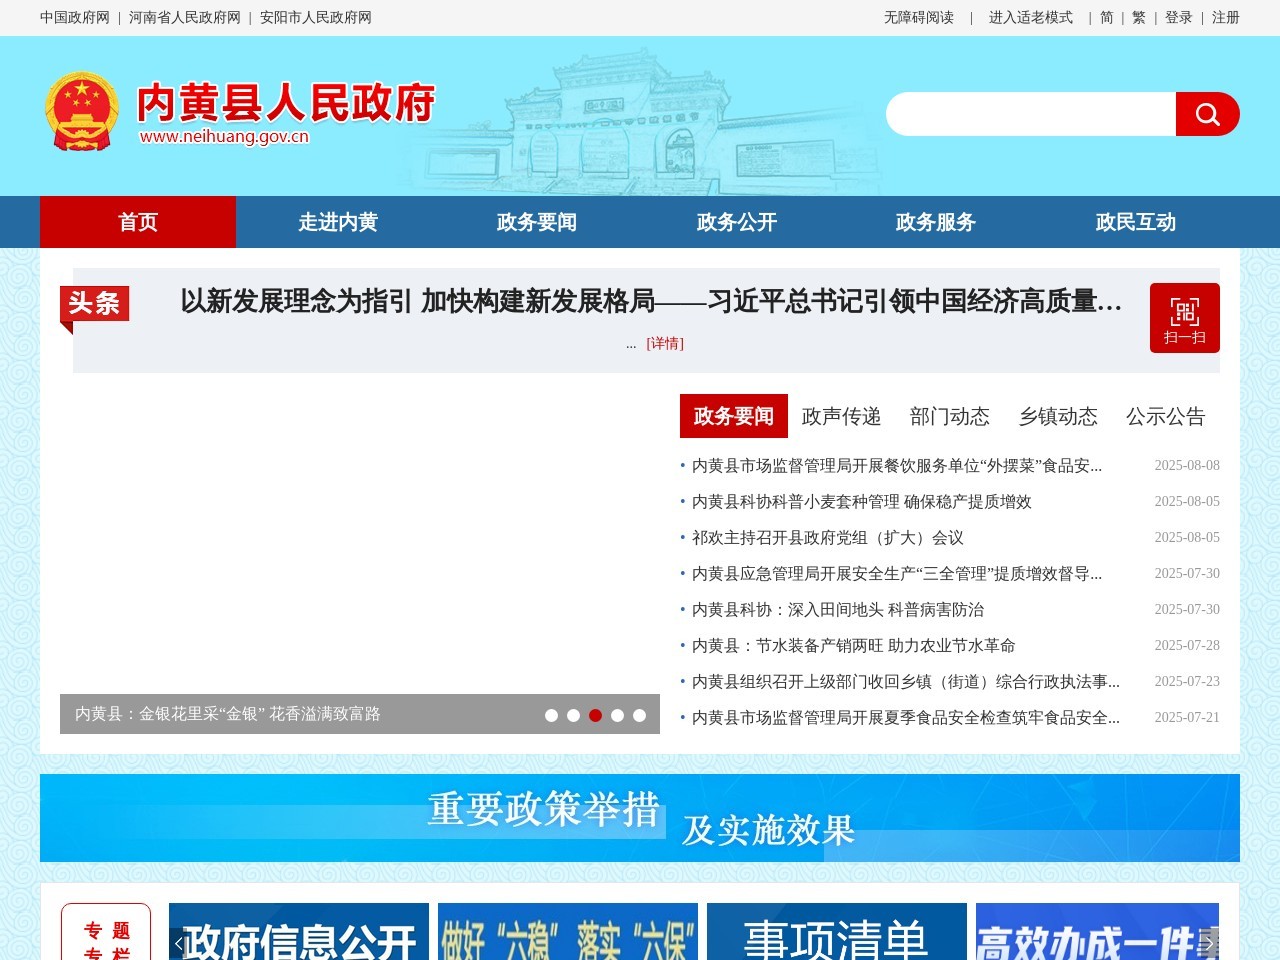Switch to the 公示公告 tab
The height and width of the screenshot is (960, 1280).
tap(1166, 416)
